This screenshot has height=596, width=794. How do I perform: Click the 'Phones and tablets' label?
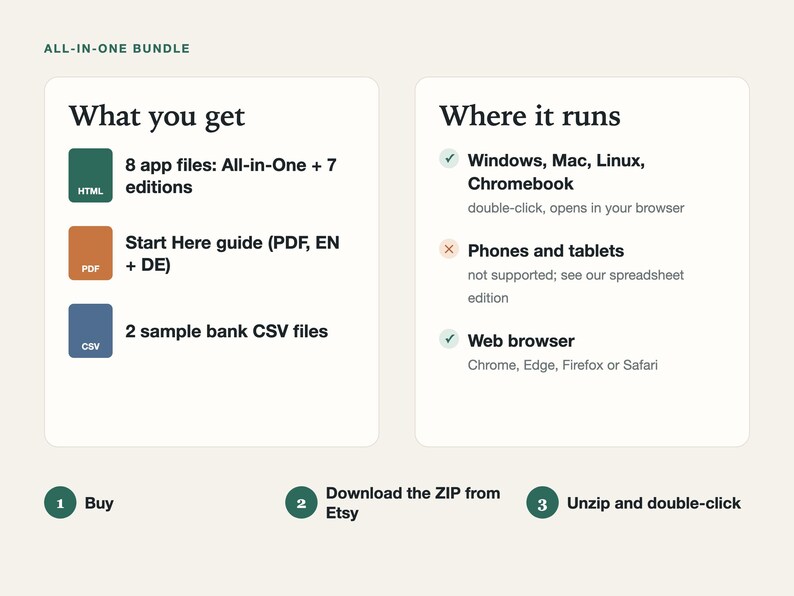[x=545, y=251]
